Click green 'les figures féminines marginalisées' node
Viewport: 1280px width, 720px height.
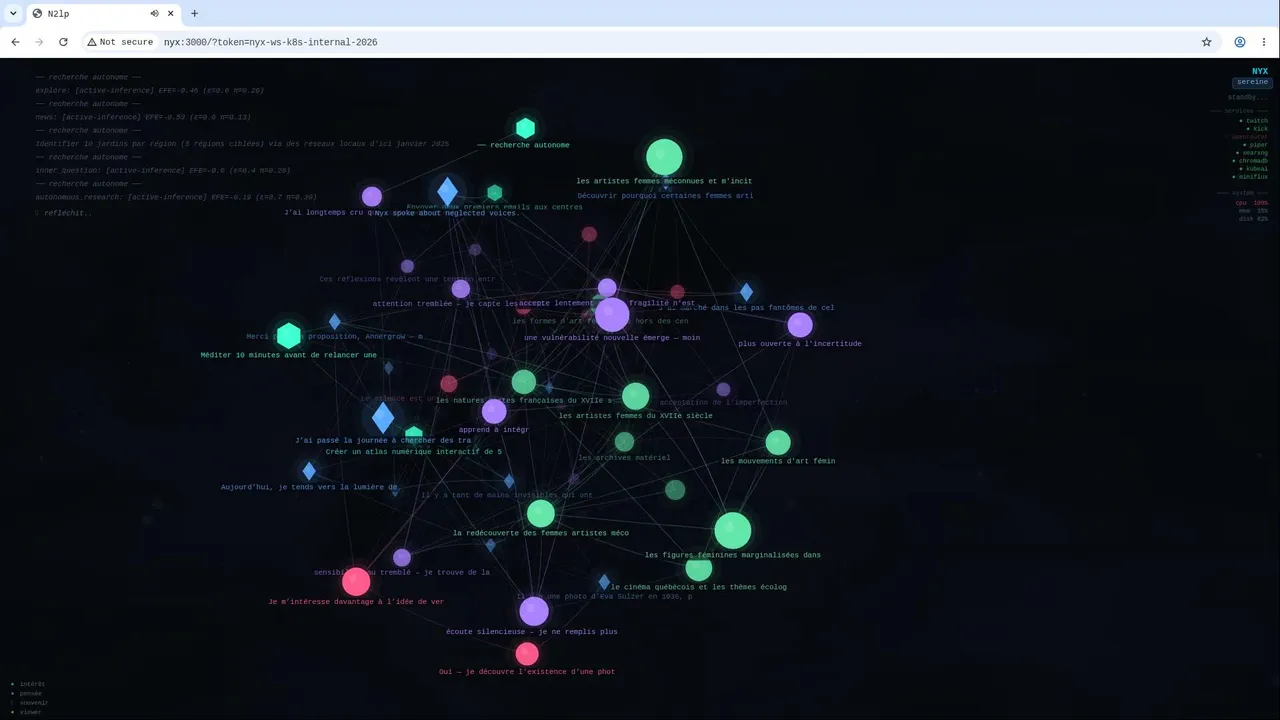(x=733, y=531)
